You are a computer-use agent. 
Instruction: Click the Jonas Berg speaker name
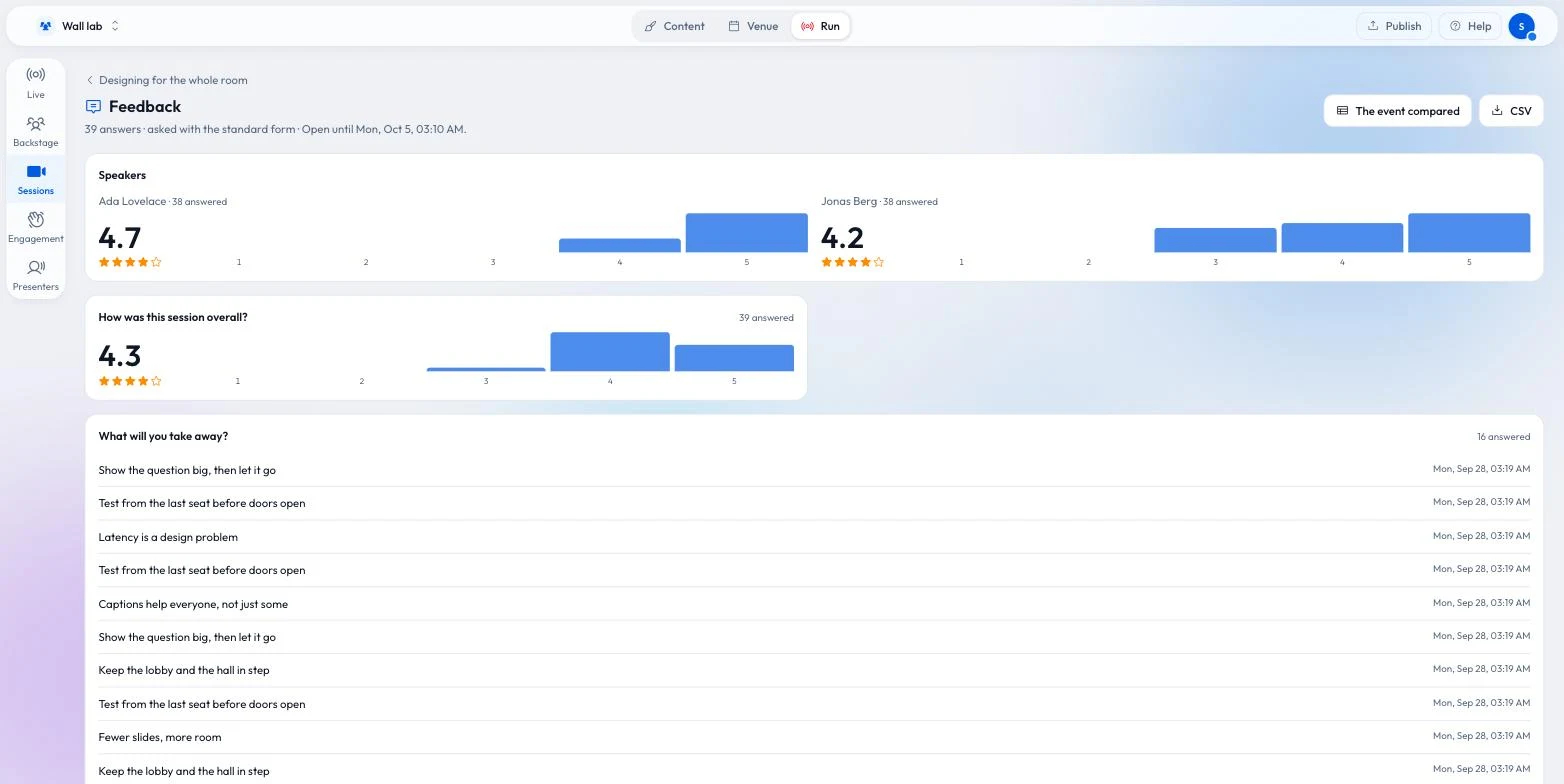click(x=849, y=201)
